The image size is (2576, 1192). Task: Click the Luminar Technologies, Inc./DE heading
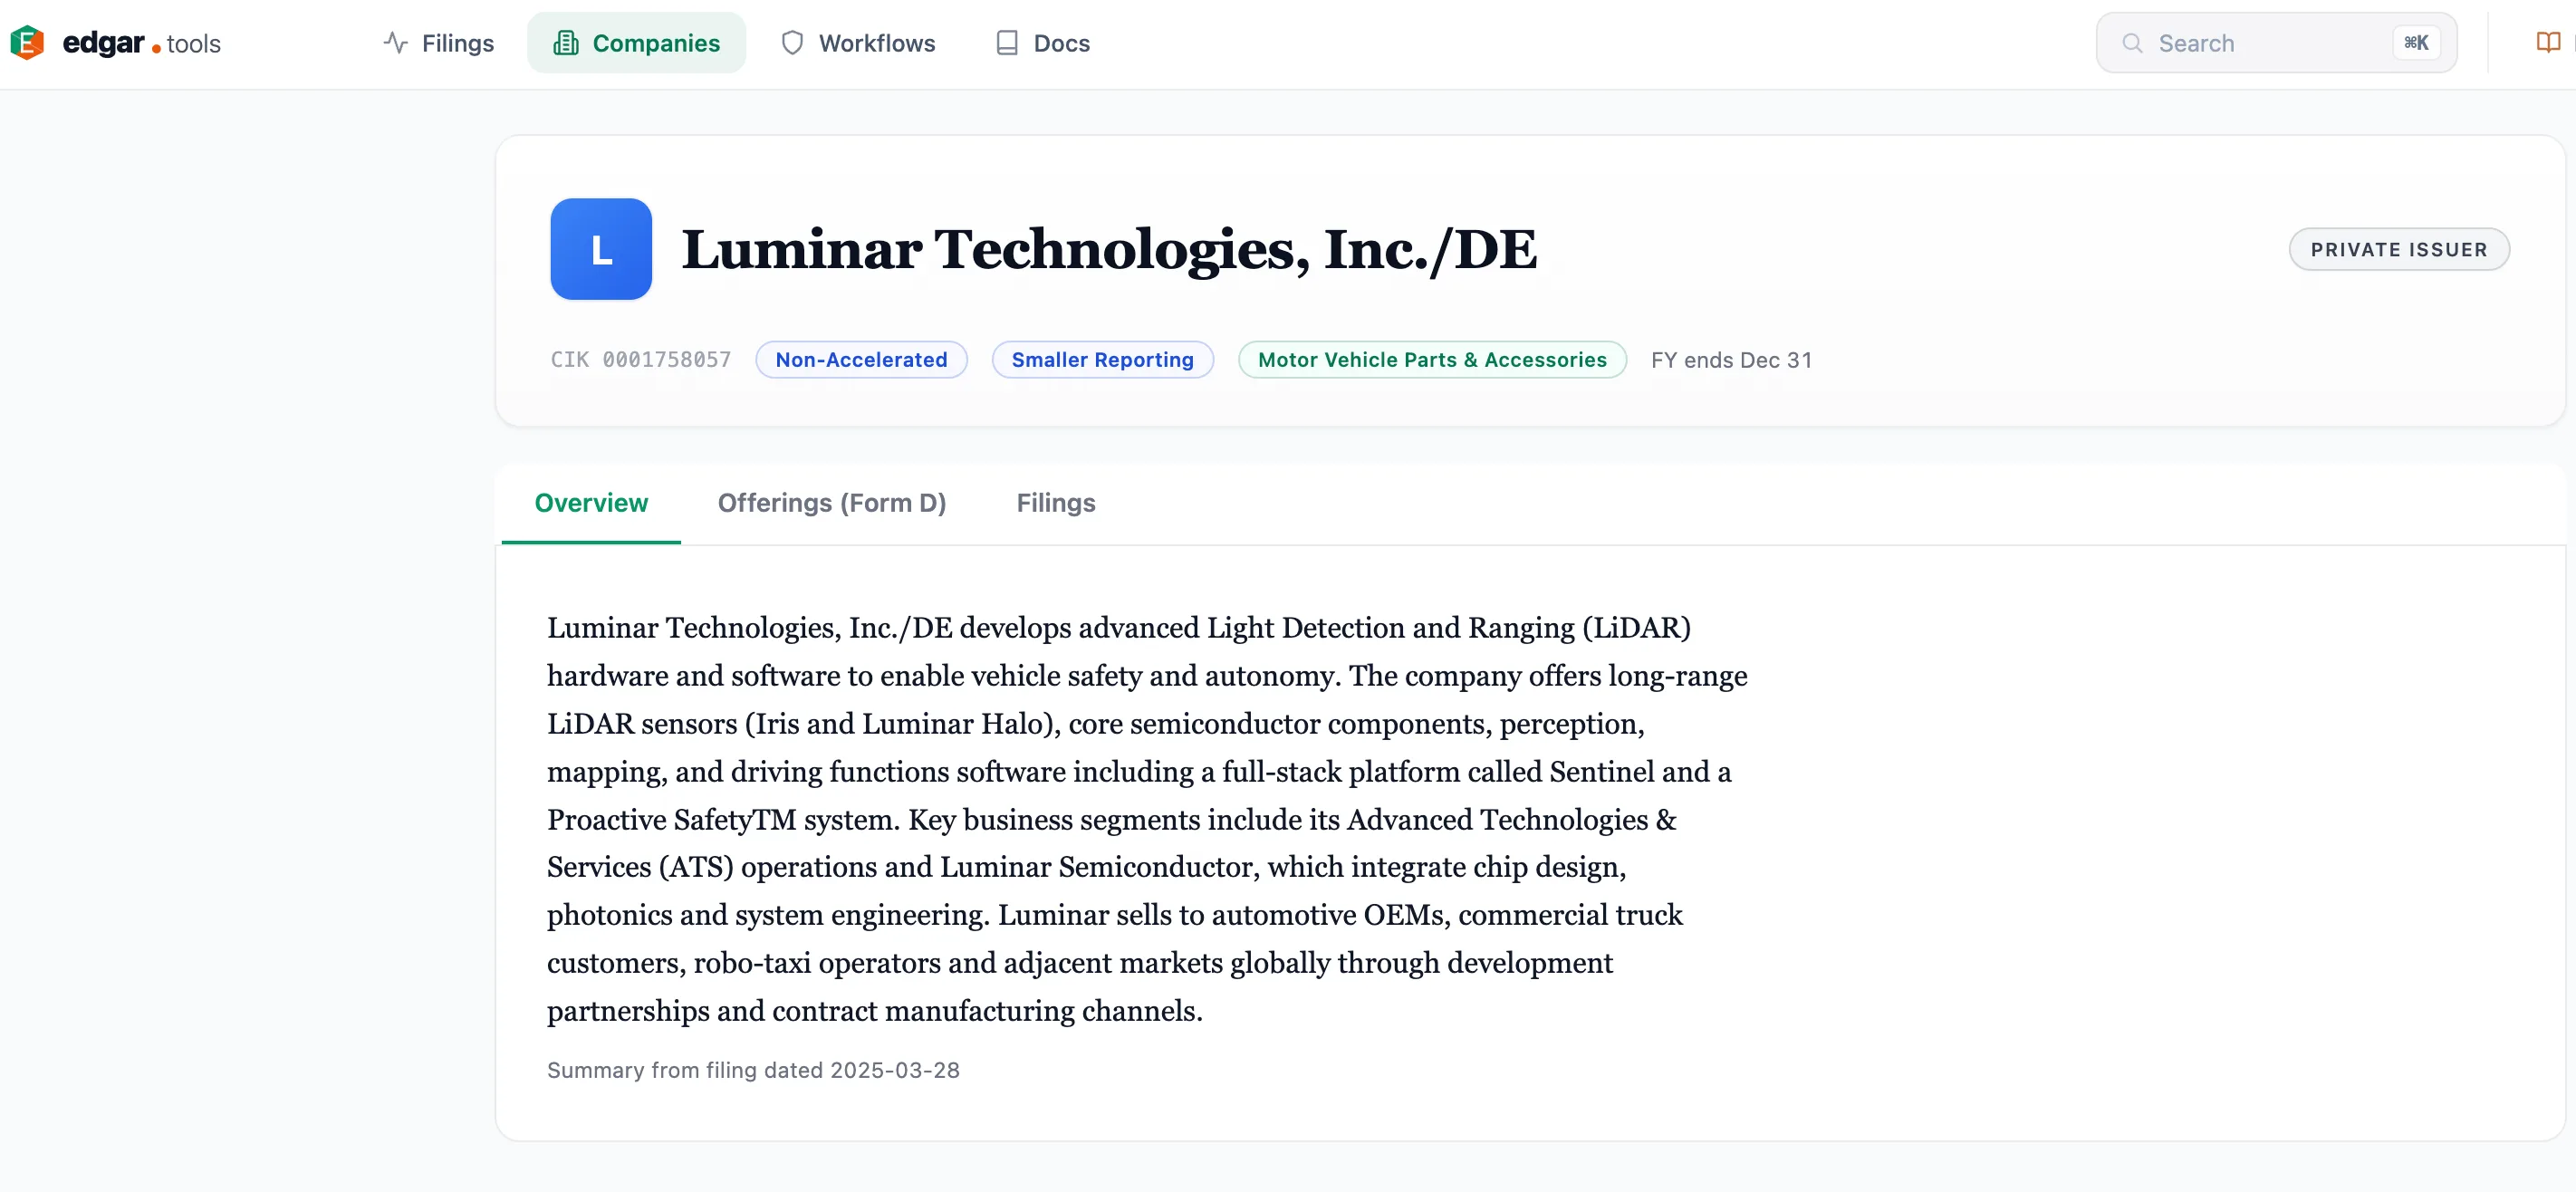tap(1109, 249)
